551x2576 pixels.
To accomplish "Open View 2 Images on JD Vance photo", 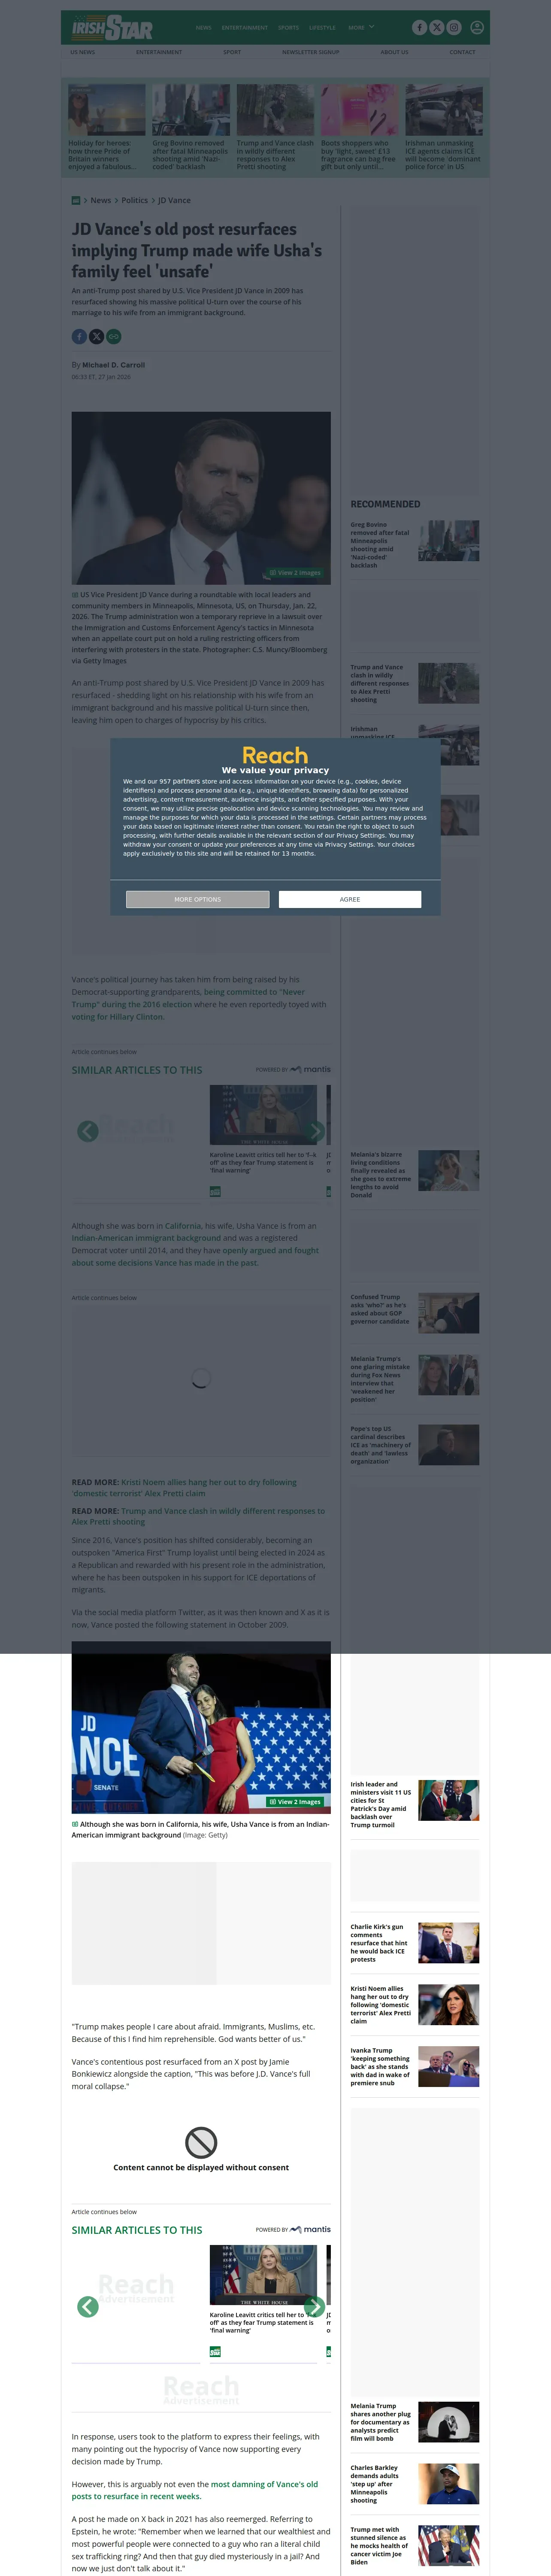I will tap(295, 573).
